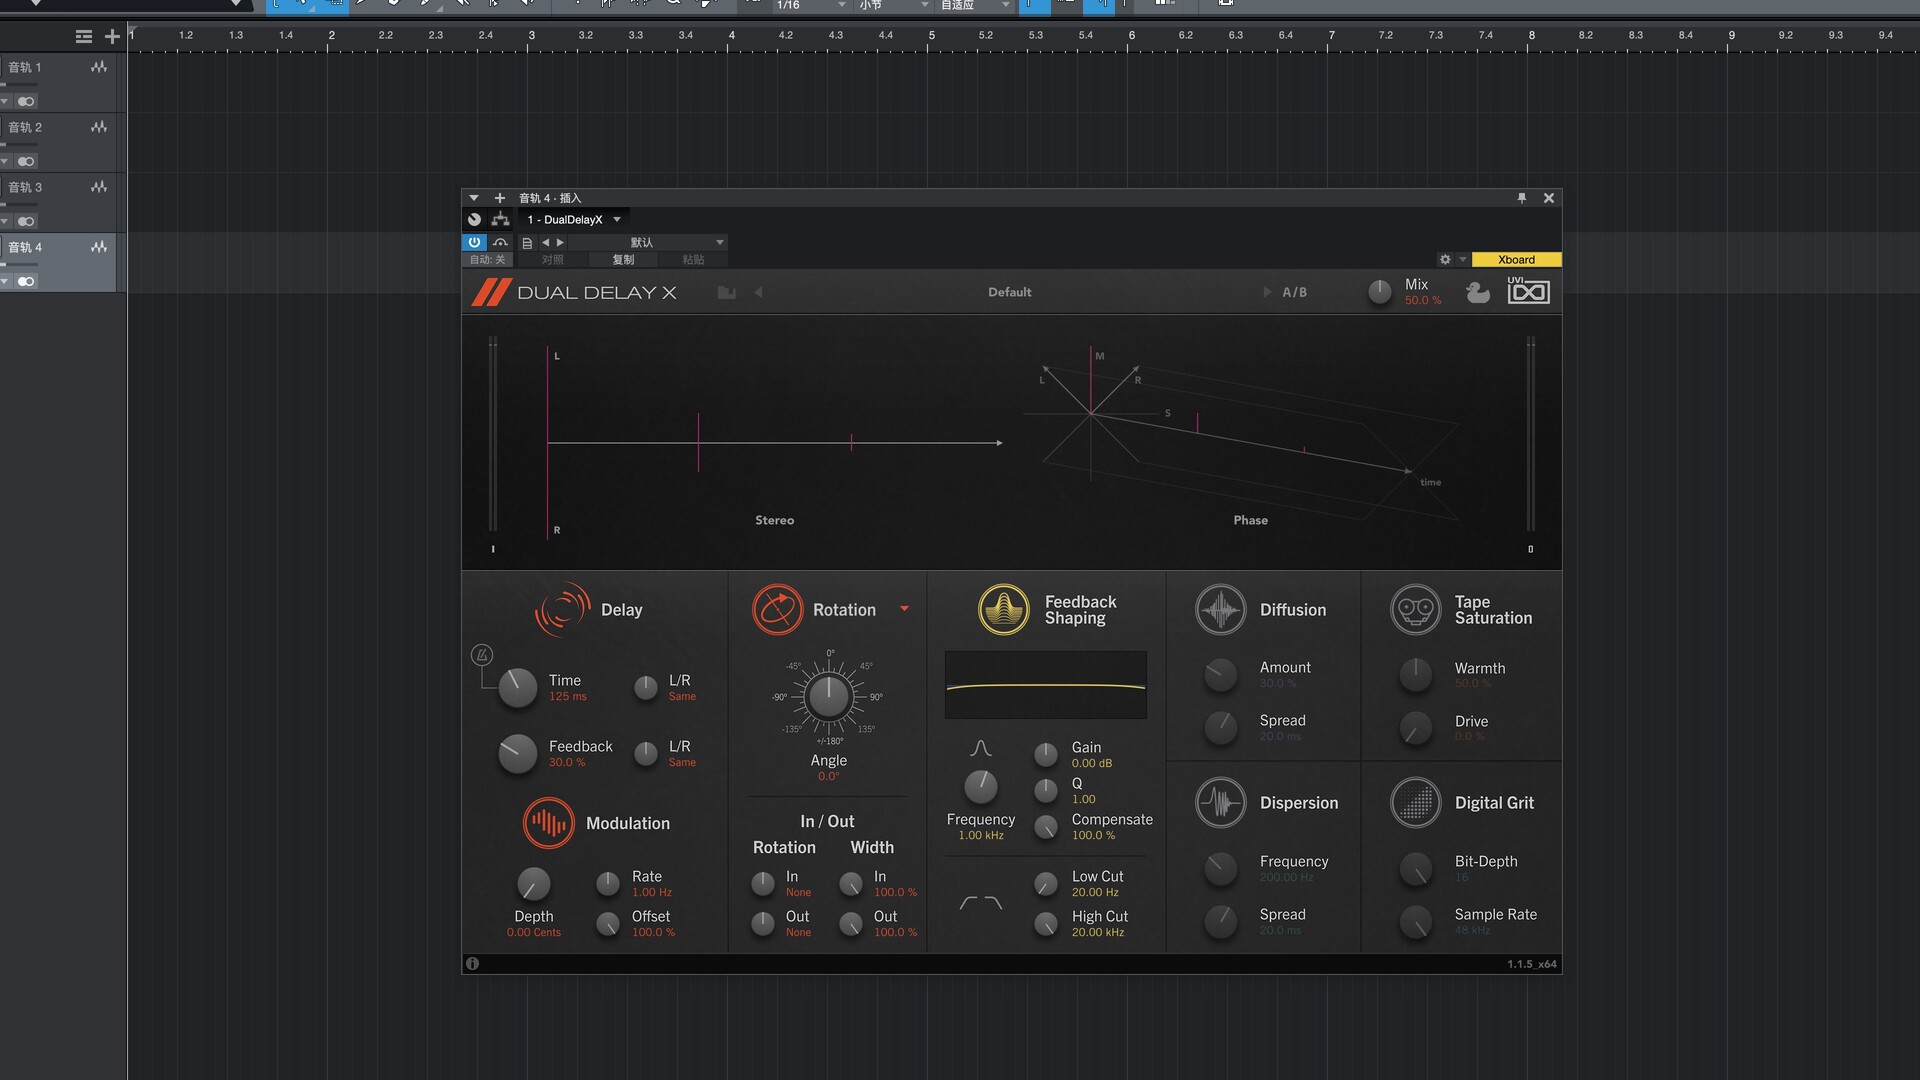Toggle monitor button on 音轨 4
Viewport: 1920px width, 1080px height.
26,281
